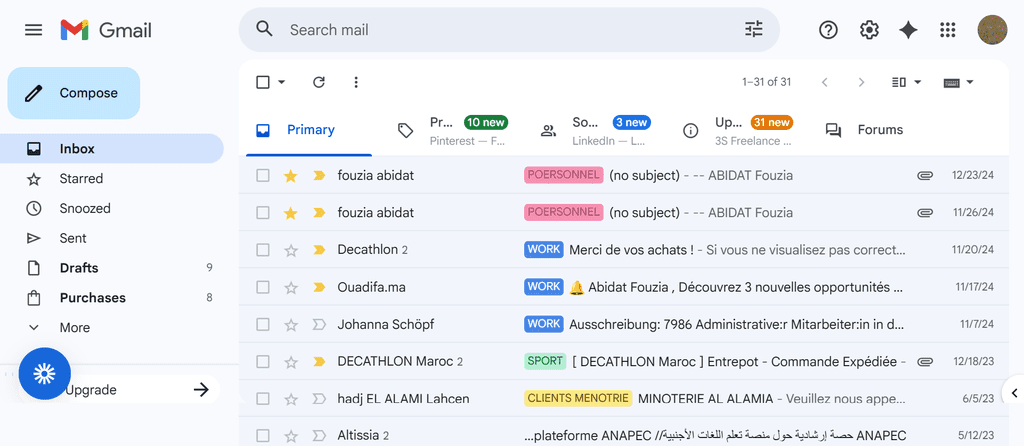Click the Refresh mail icon

(x=319, y=82)
